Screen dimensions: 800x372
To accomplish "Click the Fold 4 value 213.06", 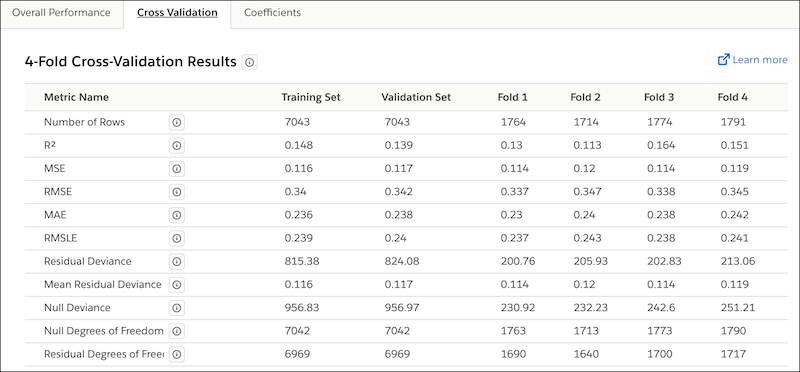I will pos(738,261).
